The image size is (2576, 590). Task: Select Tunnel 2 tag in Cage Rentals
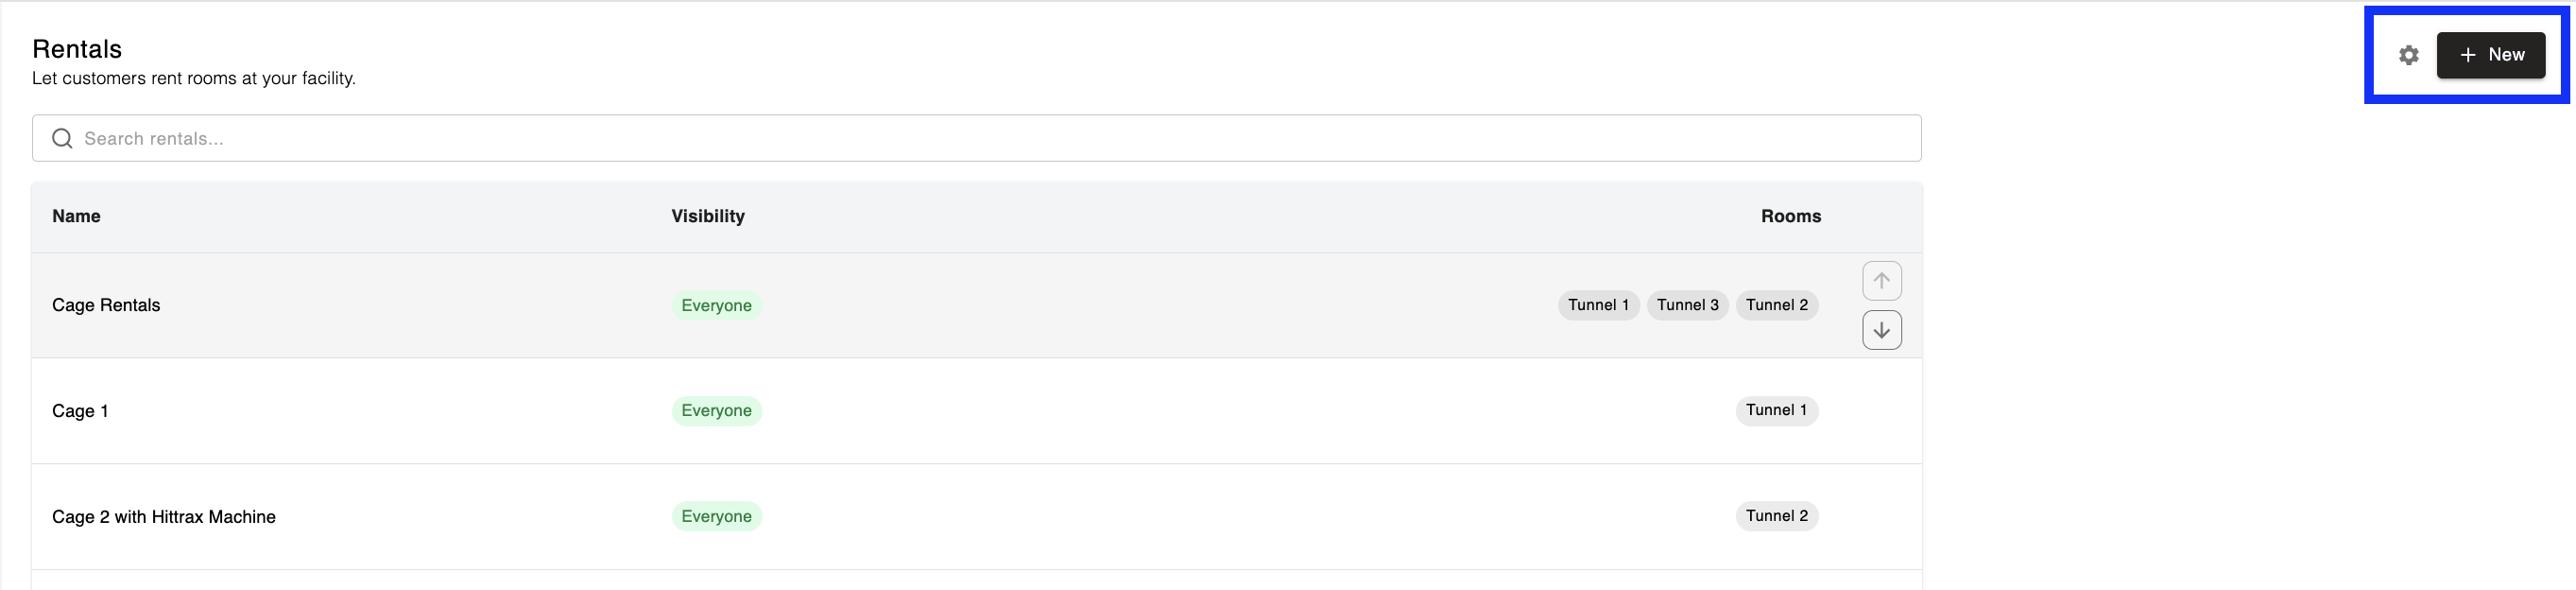1776,305
